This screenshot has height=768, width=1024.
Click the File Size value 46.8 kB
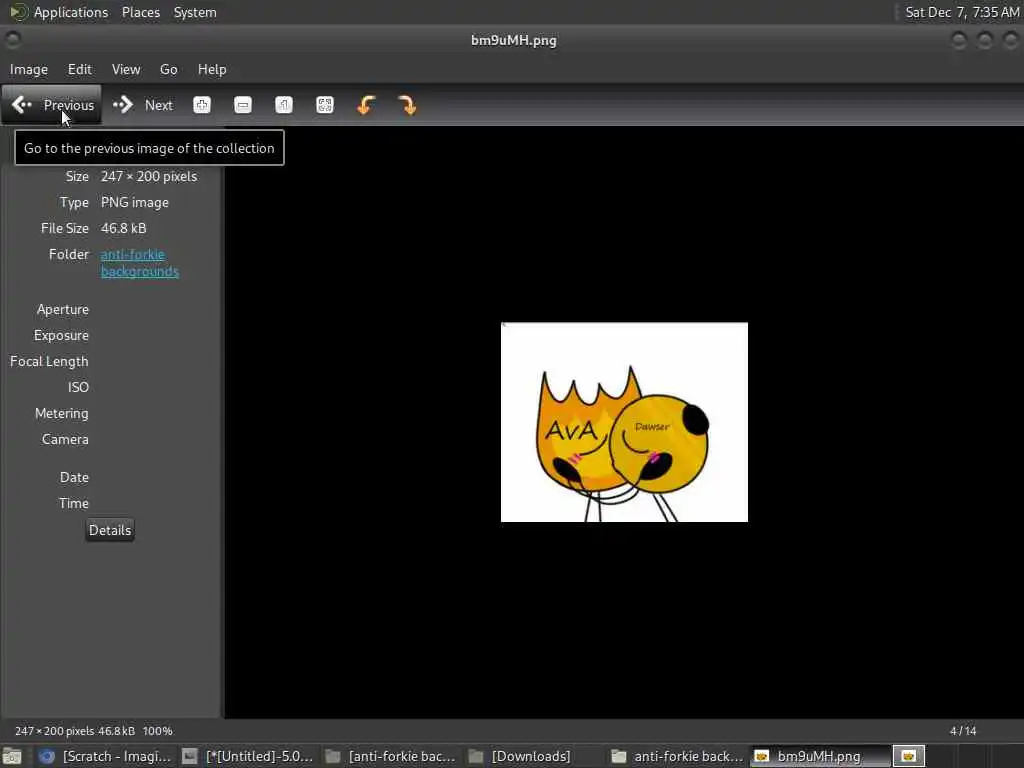pos(123,229)
